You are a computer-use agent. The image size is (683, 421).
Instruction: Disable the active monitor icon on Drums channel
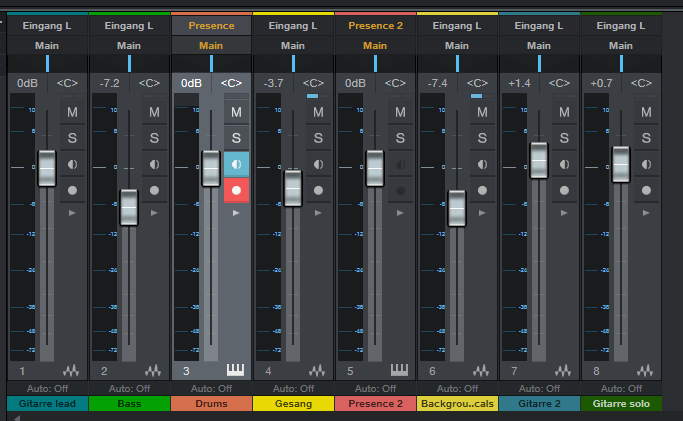[x=237, y=165]
